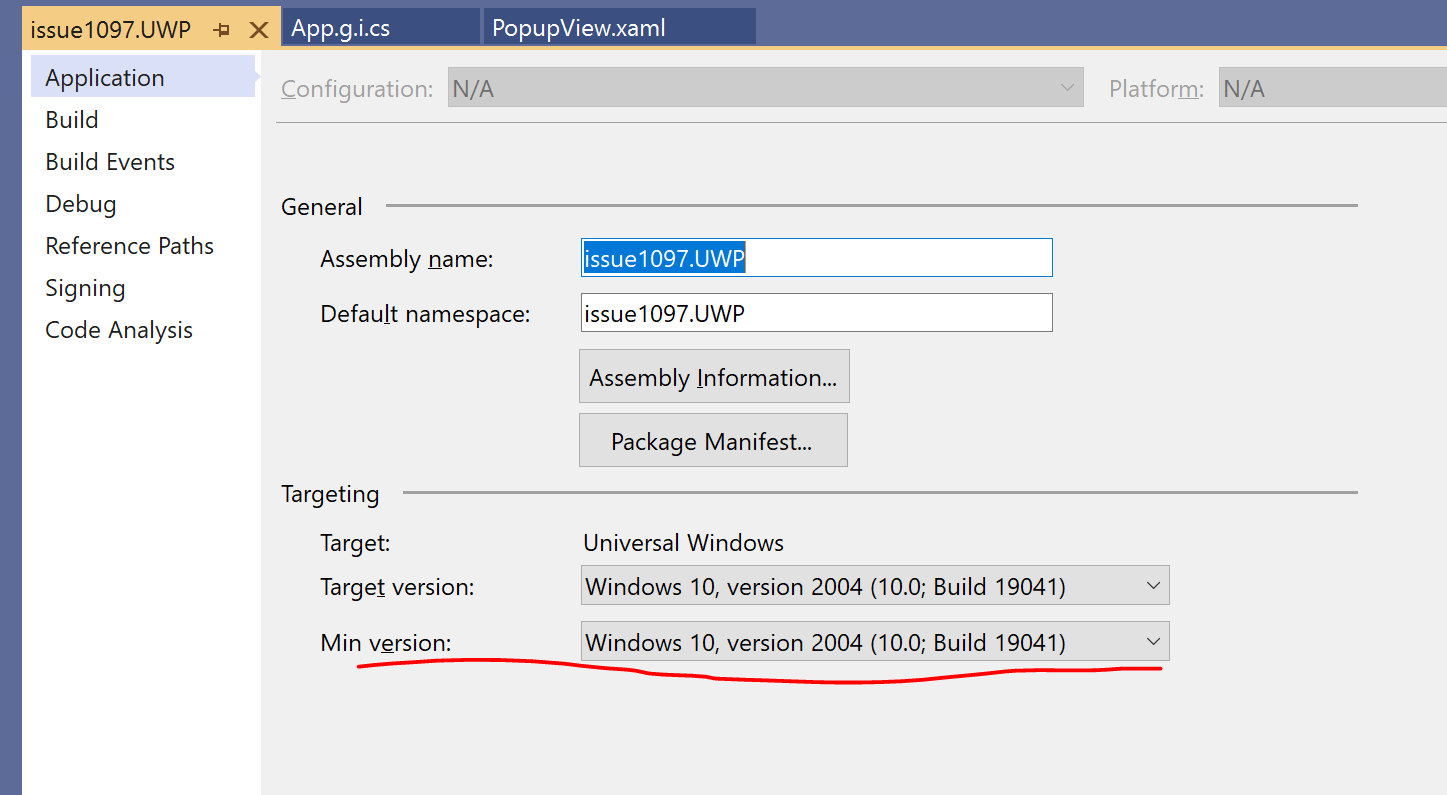The height and width of the screenshot is (795, 1447).
Task: Pin the issue1097.UWP document tab
Action: (221, 29)
